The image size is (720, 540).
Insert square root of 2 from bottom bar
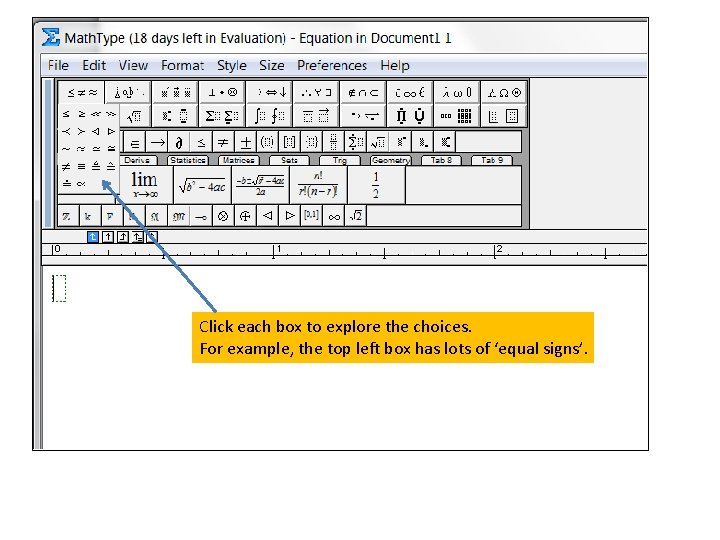356,216
